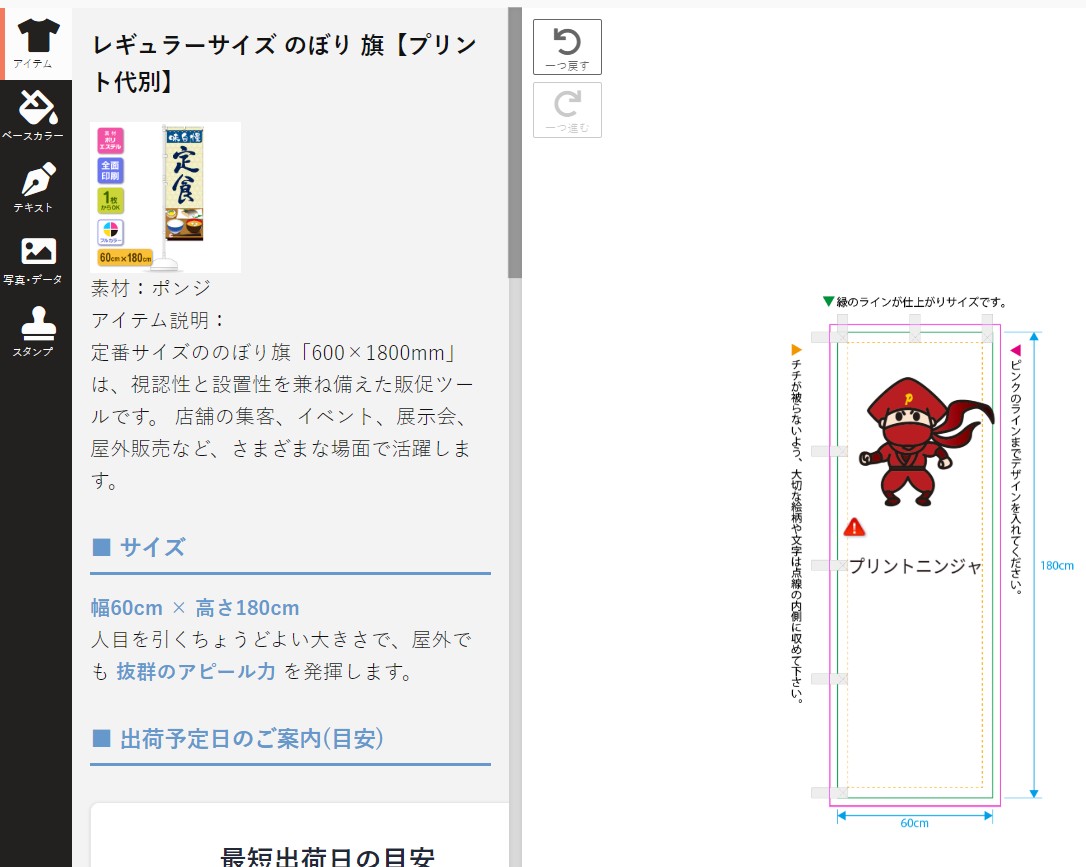The image size is (1086, 867).
Task: Click the nobori flag product thumbnail
Action: pos(166,197)
